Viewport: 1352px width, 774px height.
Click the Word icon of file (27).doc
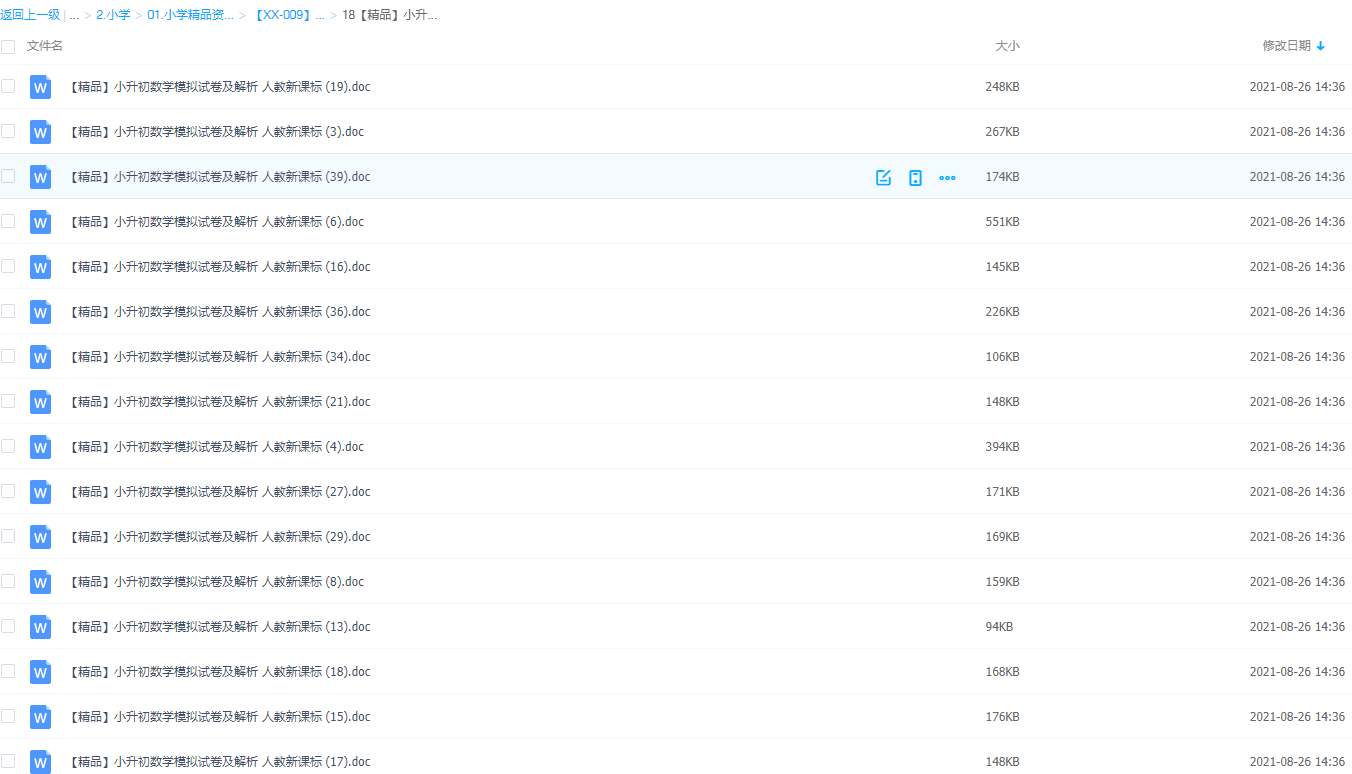click(40, 492)
